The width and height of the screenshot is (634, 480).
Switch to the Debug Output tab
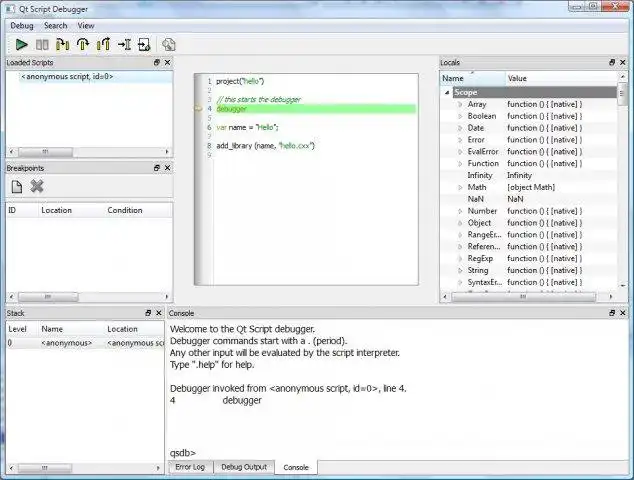tap(244, 467)
